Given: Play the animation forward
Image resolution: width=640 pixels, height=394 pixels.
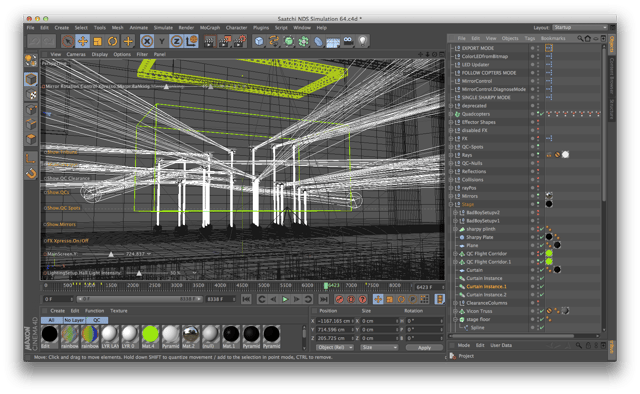Looking at the screenshot, I should pyautogui.click(x=285, y=299).
